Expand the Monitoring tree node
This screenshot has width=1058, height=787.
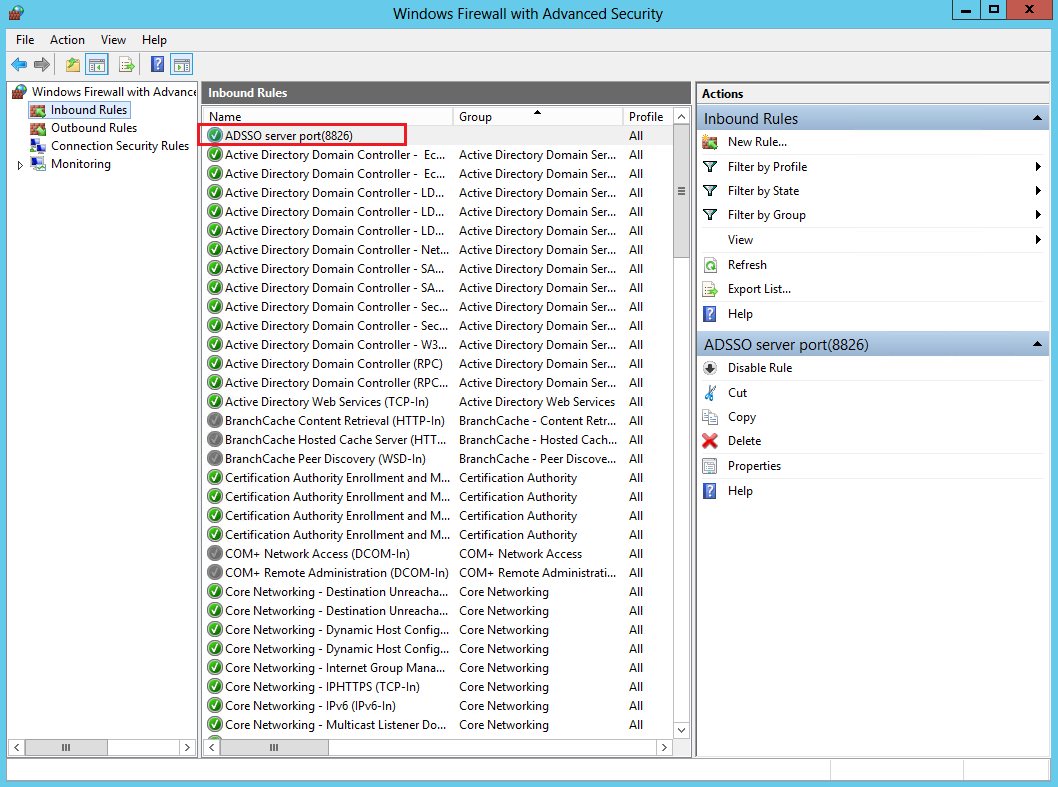coord(20,165)
